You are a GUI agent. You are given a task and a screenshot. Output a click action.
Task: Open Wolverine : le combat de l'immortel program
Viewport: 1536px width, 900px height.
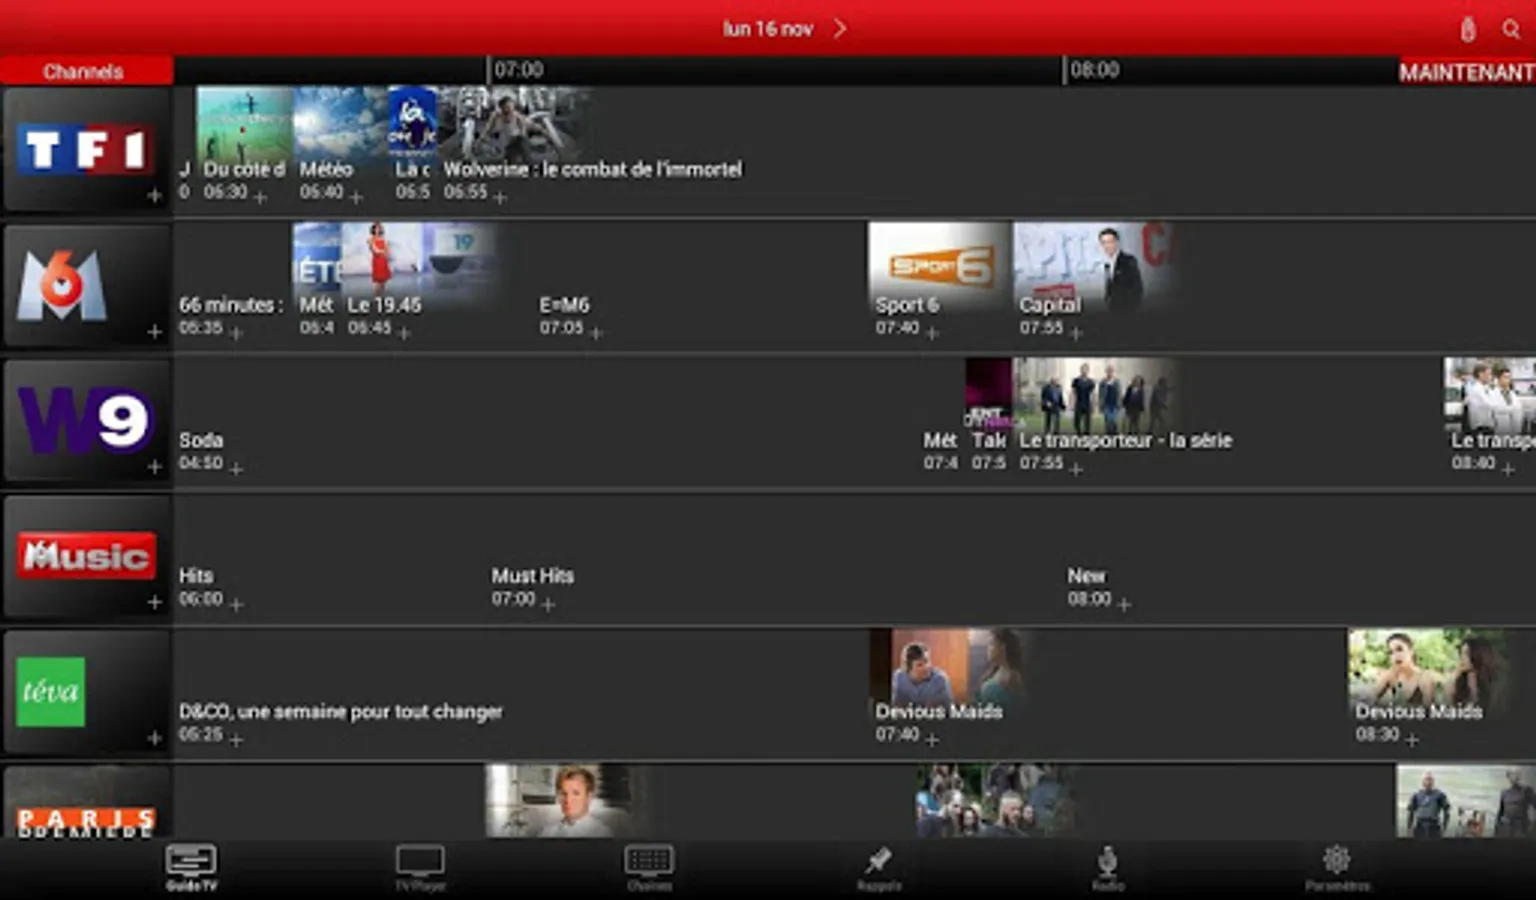[x=593, y=169]
